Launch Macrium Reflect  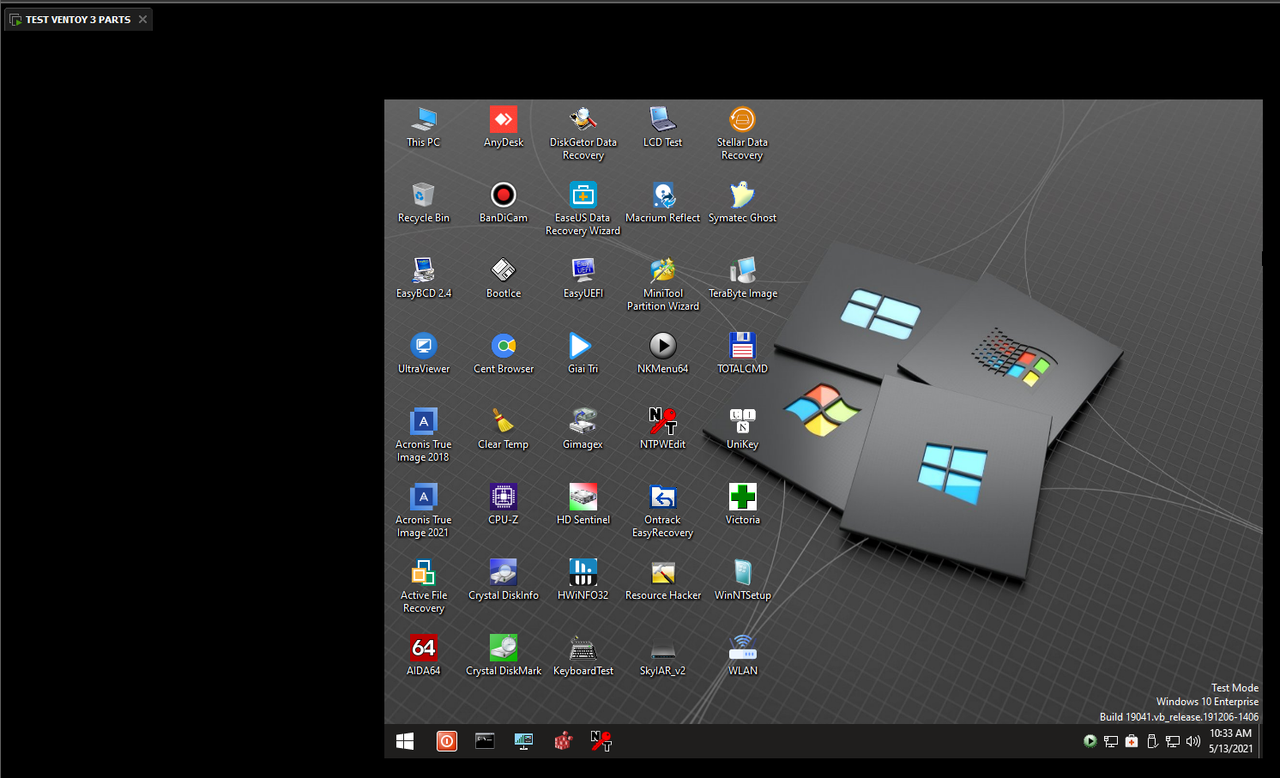point(662,202)
